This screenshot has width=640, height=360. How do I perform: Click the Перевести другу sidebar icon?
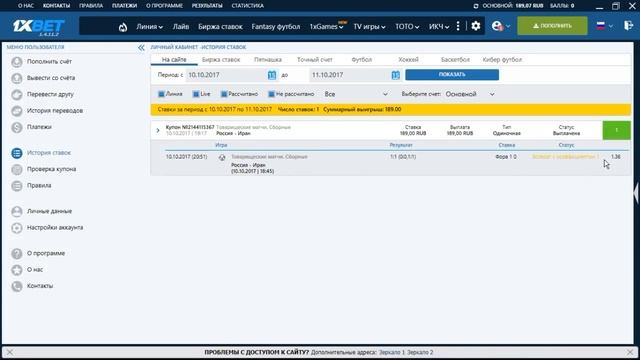17,95
